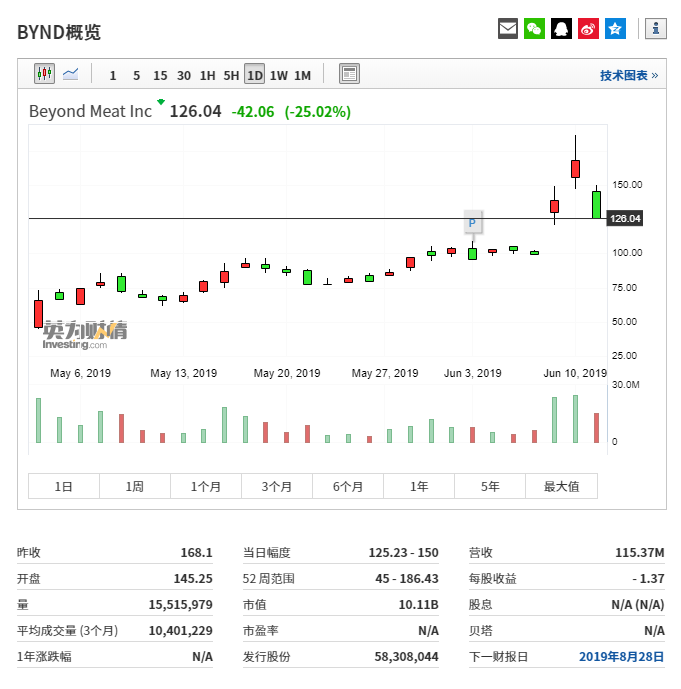Viewport: 681px width, 689px height.
Task: Set the chart range to 最大值
Action: point(561,486)
